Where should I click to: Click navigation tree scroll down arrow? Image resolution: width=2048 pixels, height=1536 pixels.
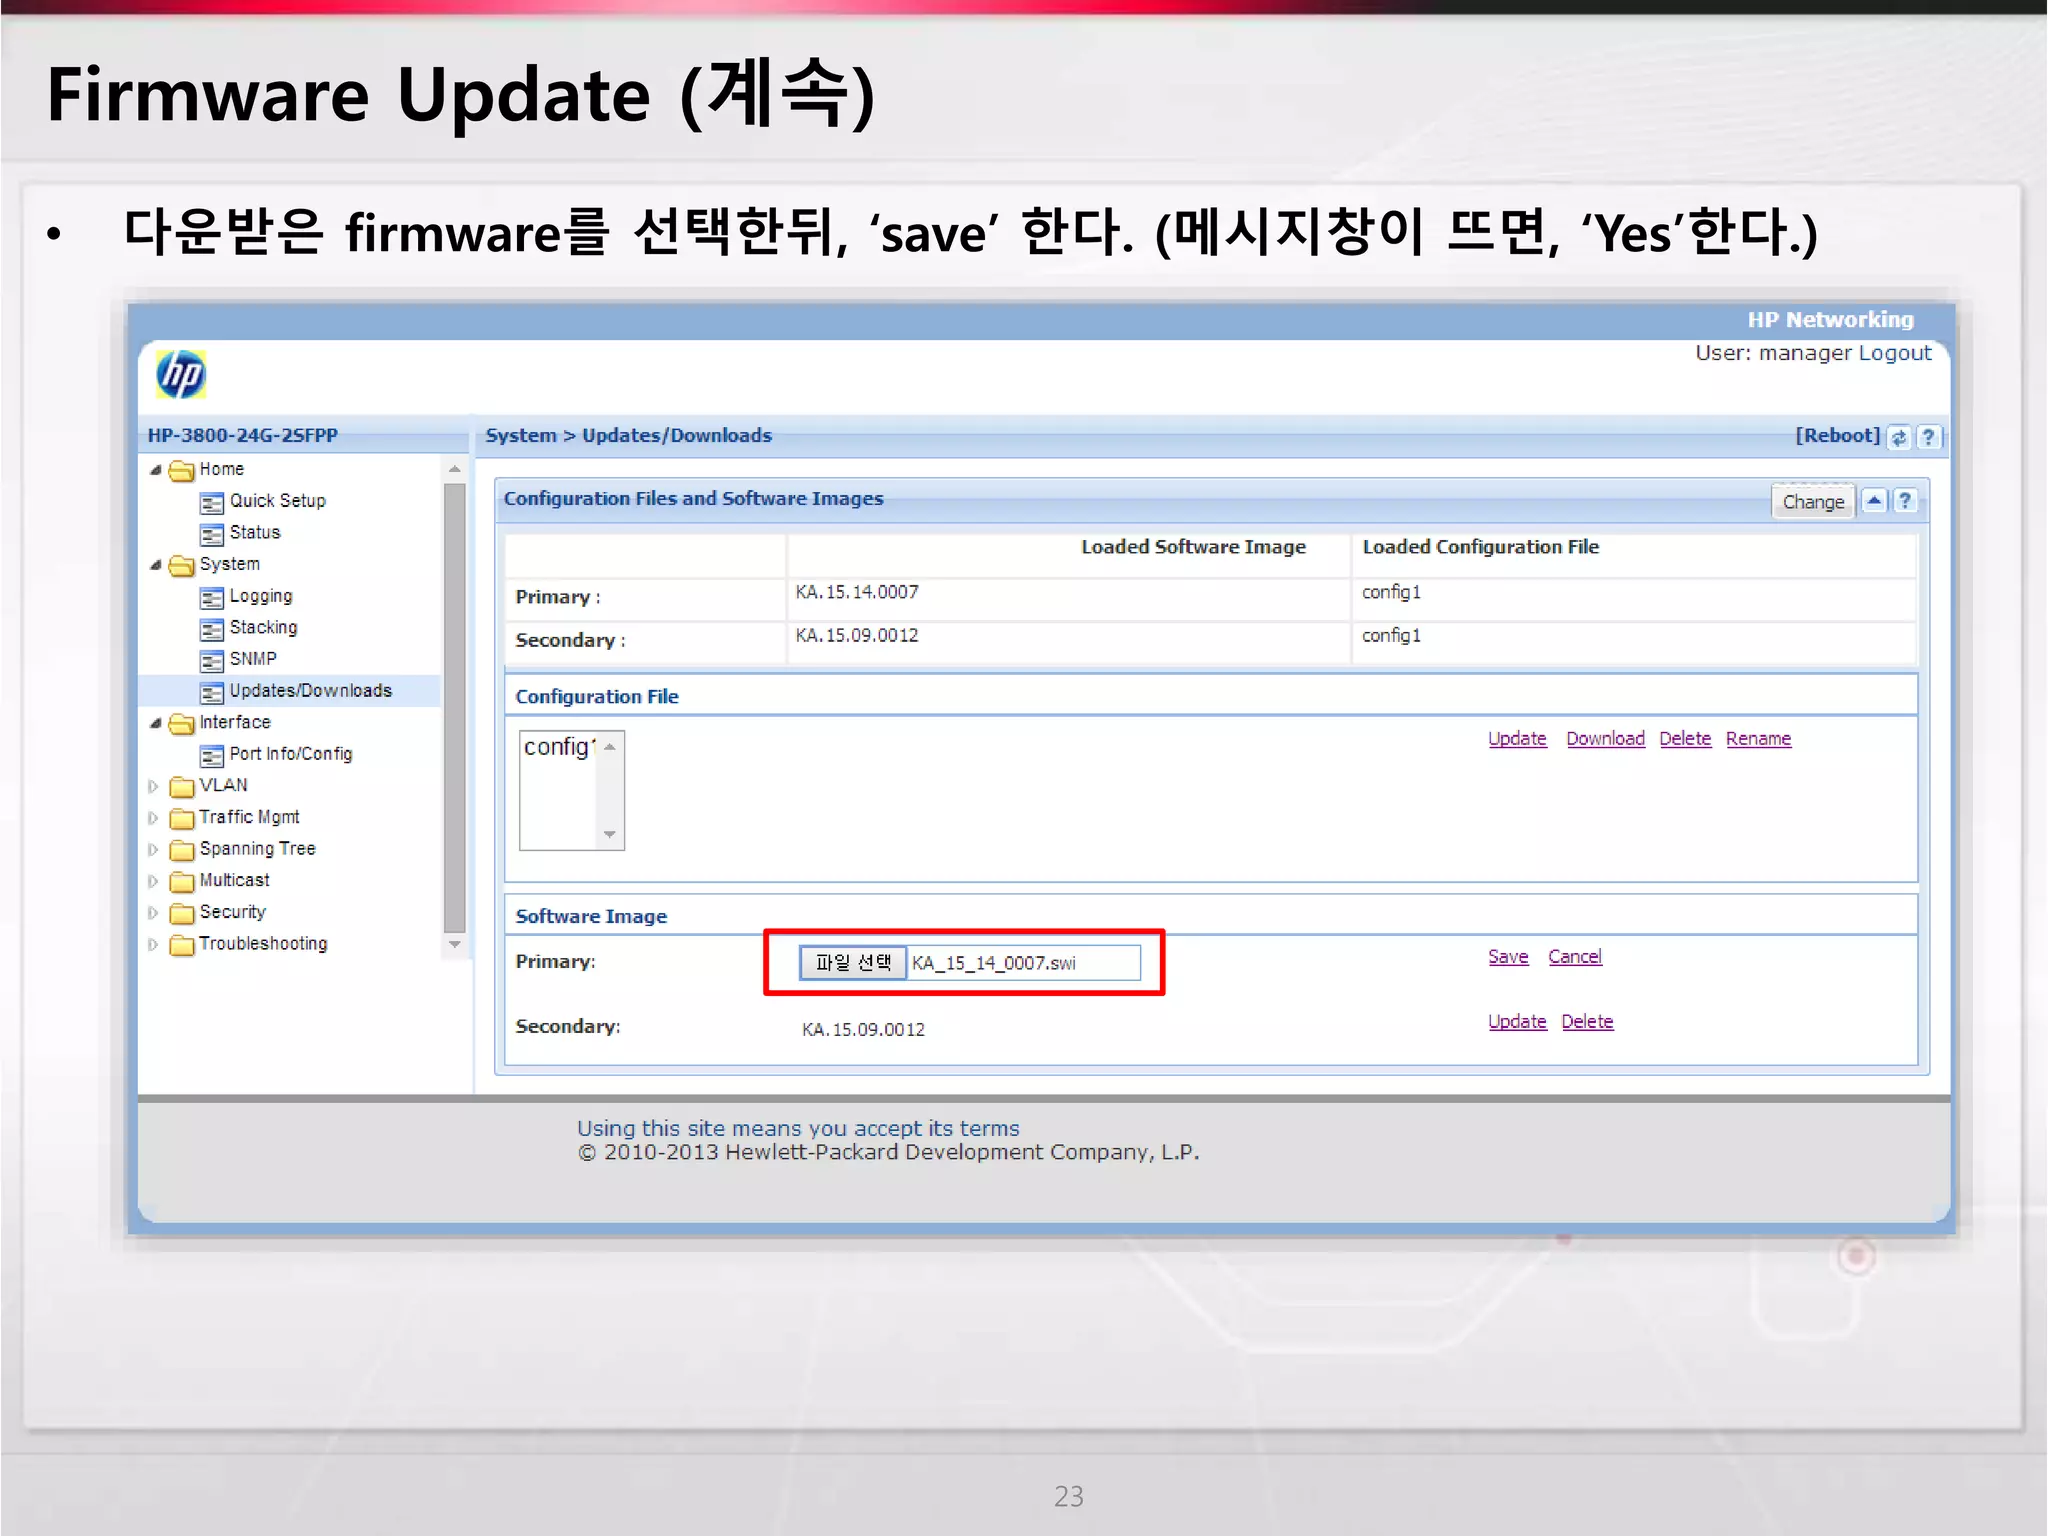pyautogui.click(x=455, y=945)
